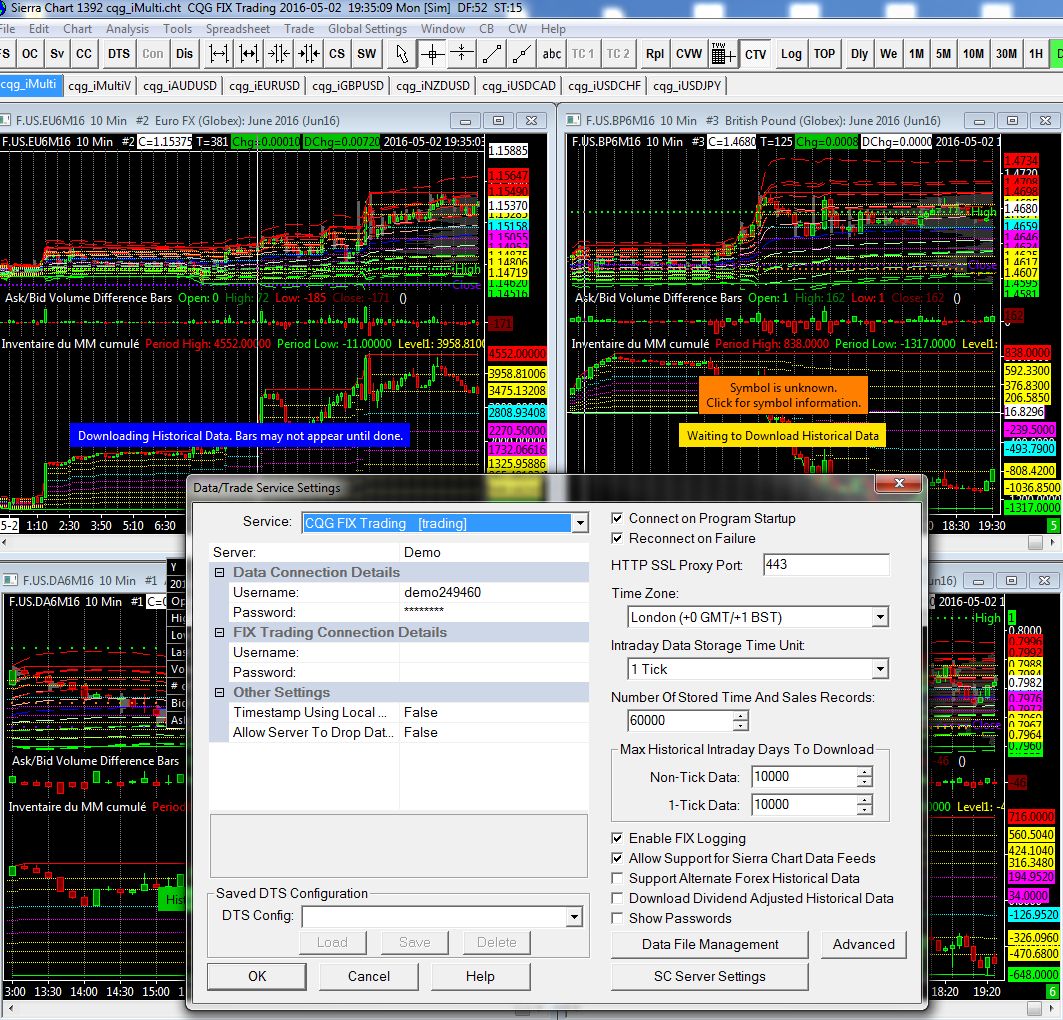Enable the Show Passwords checkbox
Screen dimensions: 1063x1020
[618, 918]
